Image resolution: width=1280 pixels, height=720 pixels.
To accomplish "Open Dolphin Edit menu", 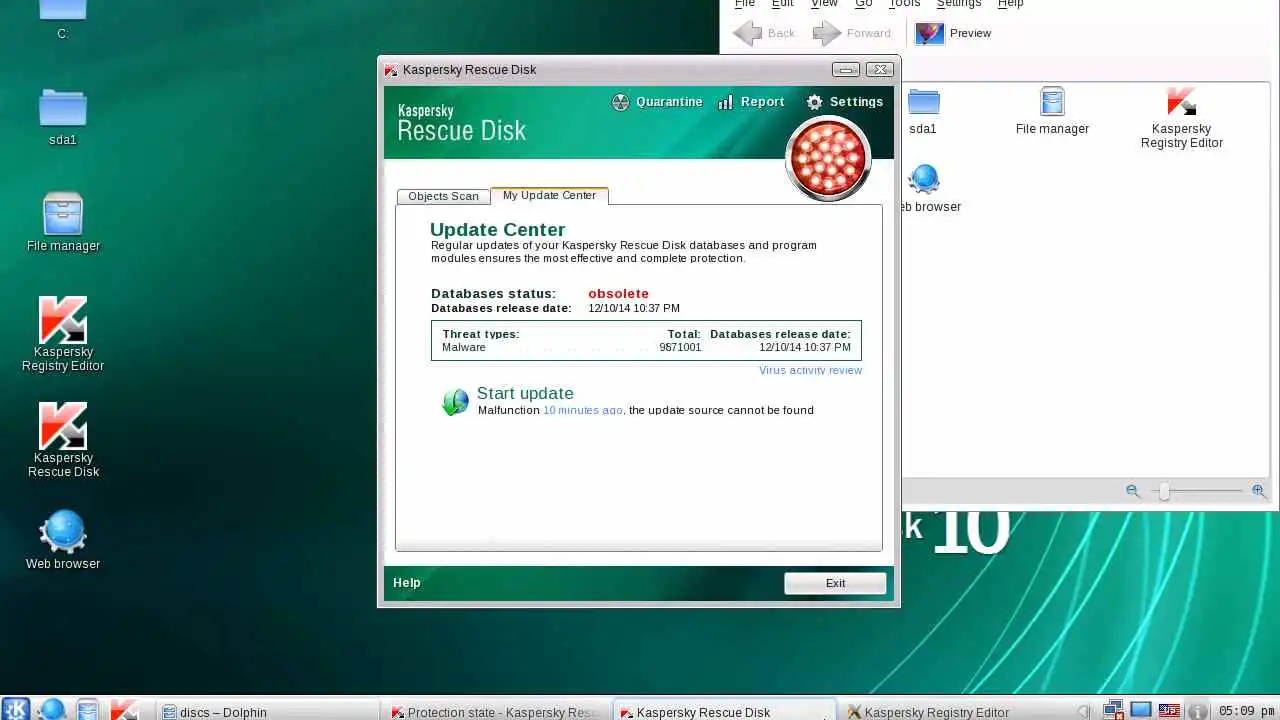I will [783, 4].
